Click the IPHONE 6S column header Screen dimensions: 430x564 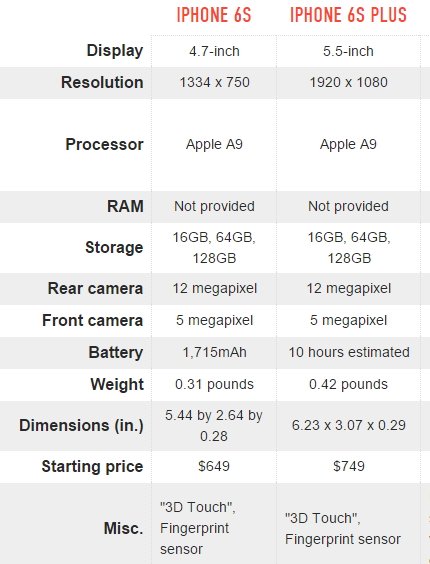pos(214,15)
